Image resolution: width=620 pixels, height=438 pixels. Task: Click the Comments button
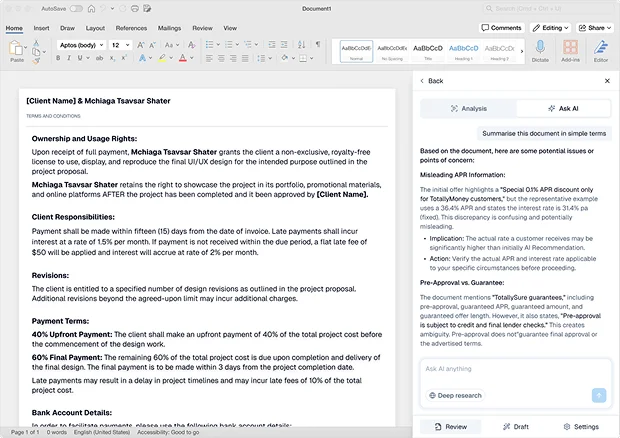click(501, 28)
